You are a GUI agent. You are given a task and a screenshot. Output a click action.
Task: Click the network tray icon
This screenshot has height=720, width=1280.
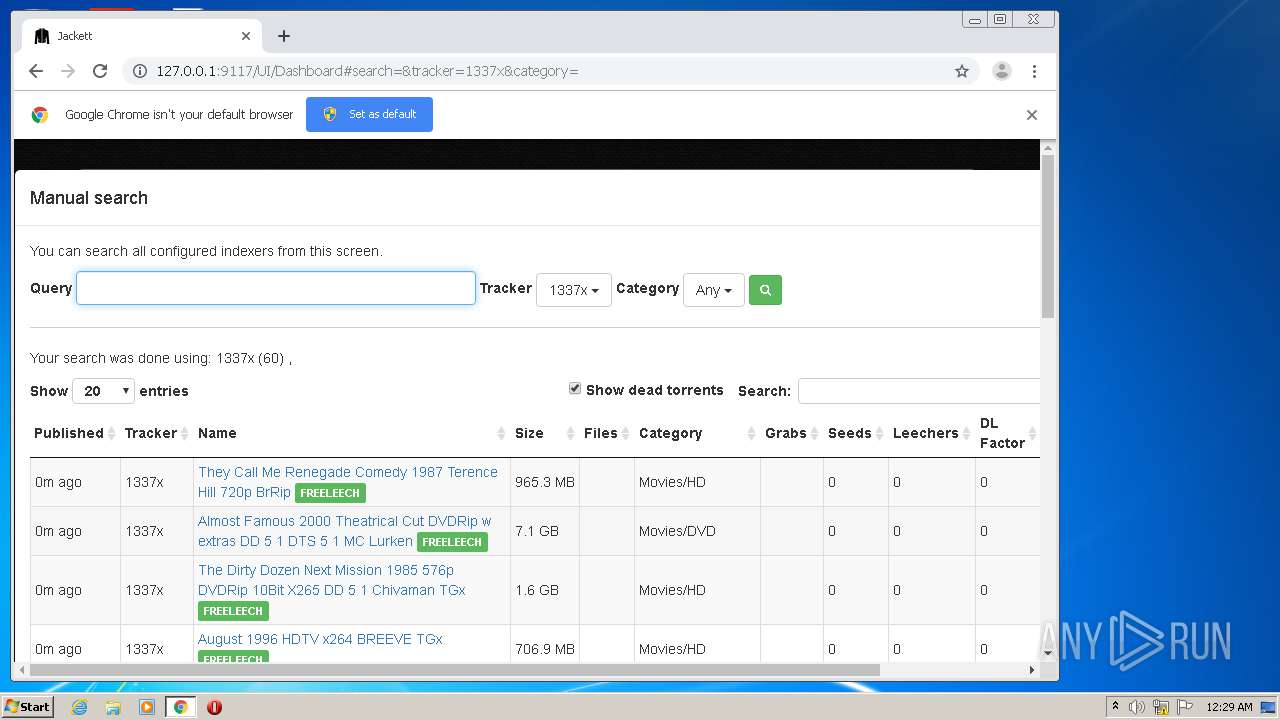[x=1161, y=707]
